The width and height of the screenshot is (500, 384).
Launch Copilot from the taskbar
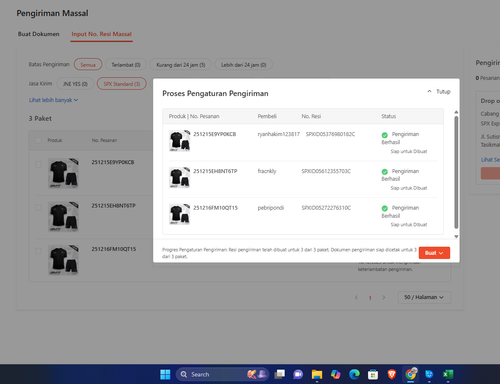click(x=336, y=374)
